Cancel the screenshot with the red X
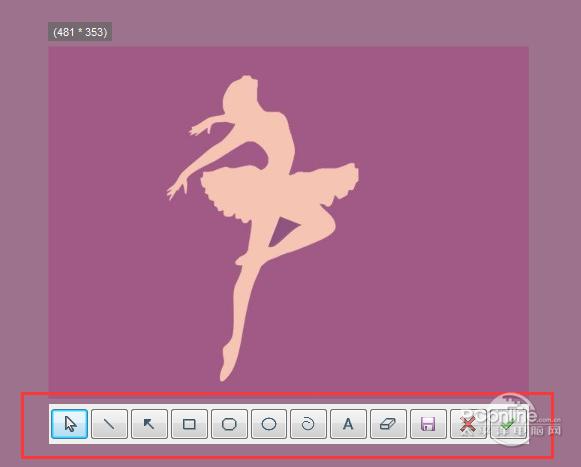 (x=468, y=424)
